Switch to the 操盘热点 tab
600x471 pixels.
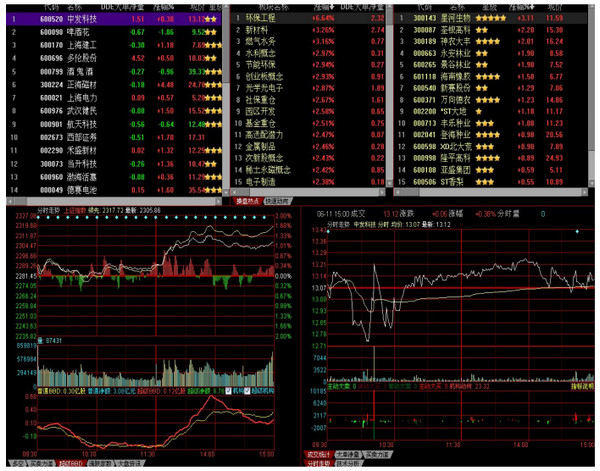(x=247, y=201)
